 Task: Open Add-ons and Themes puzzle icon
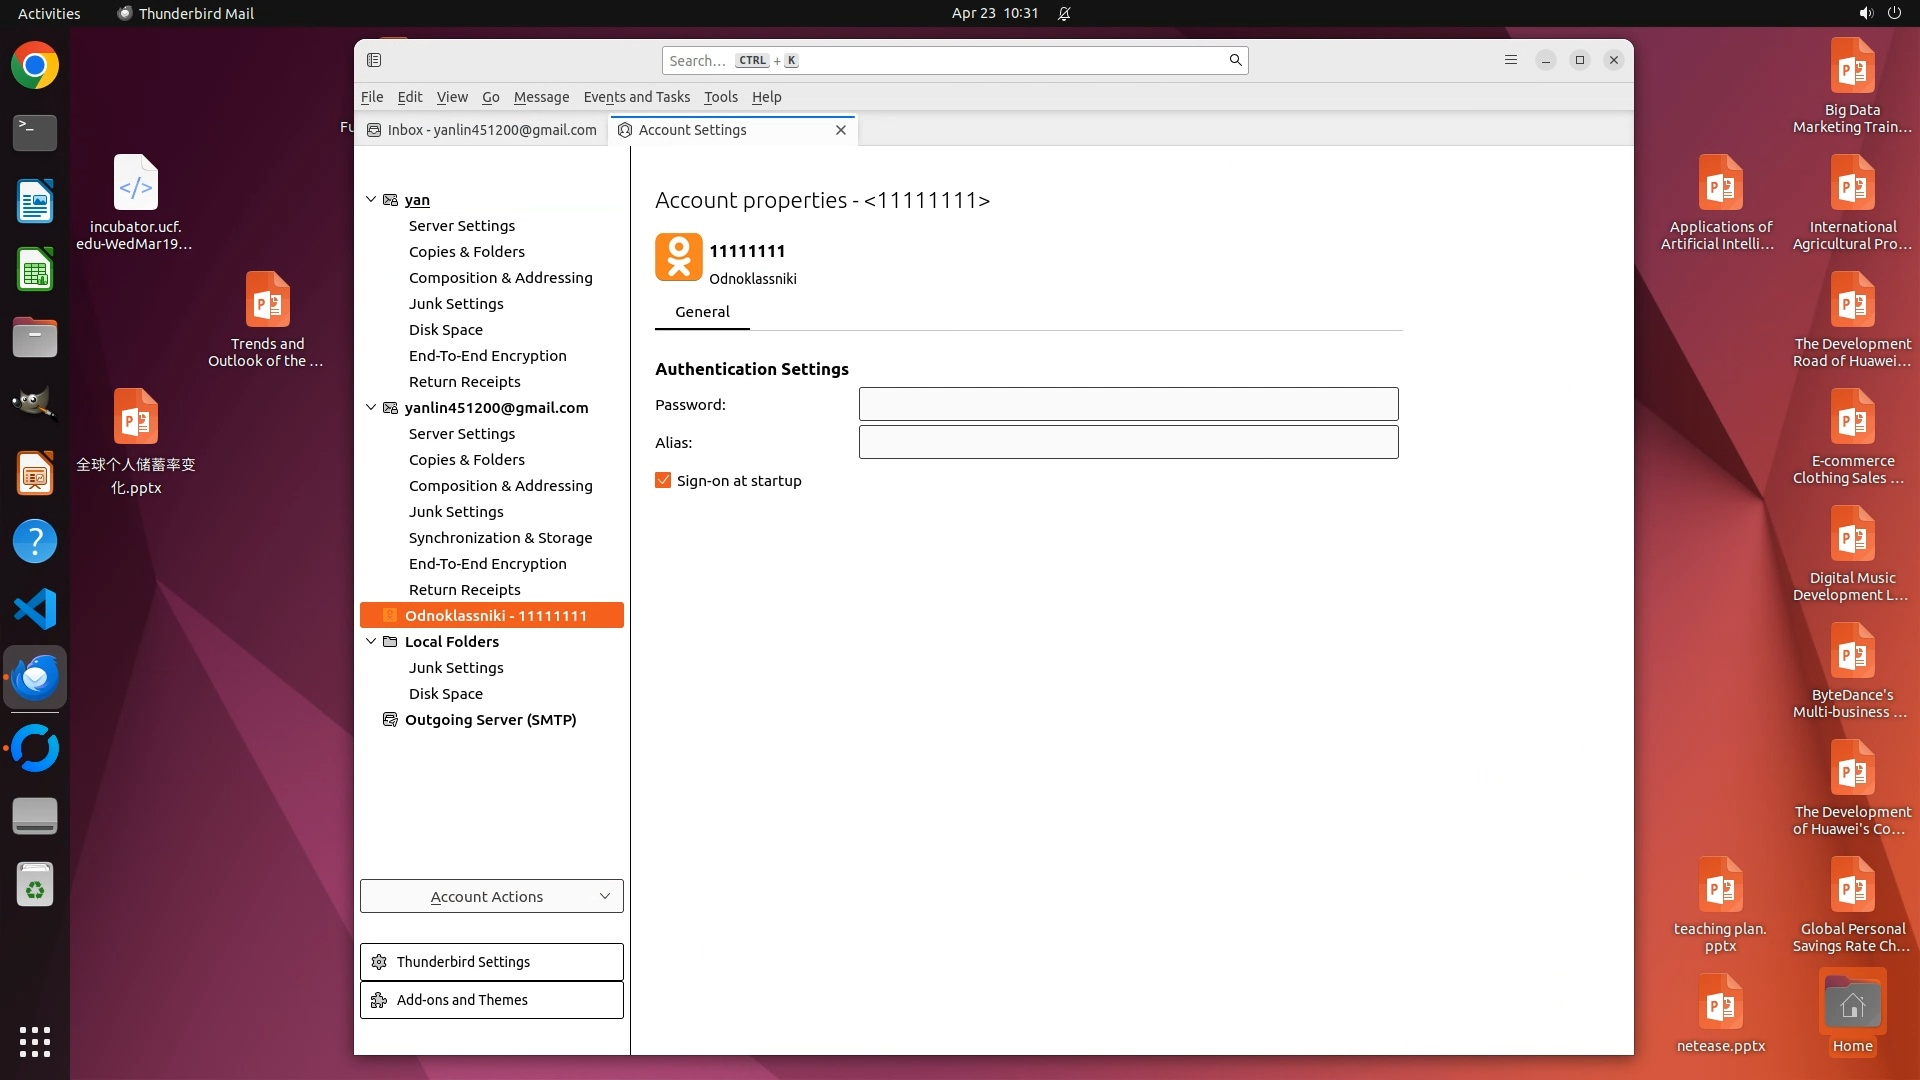379,1000
